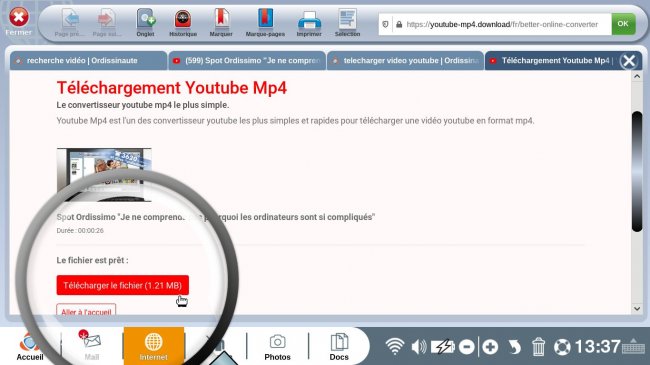The image size is (650, 365).
Task: Click 'Le convertisseur youtube mp4 le plus simple.'
Action: [143, 105]
